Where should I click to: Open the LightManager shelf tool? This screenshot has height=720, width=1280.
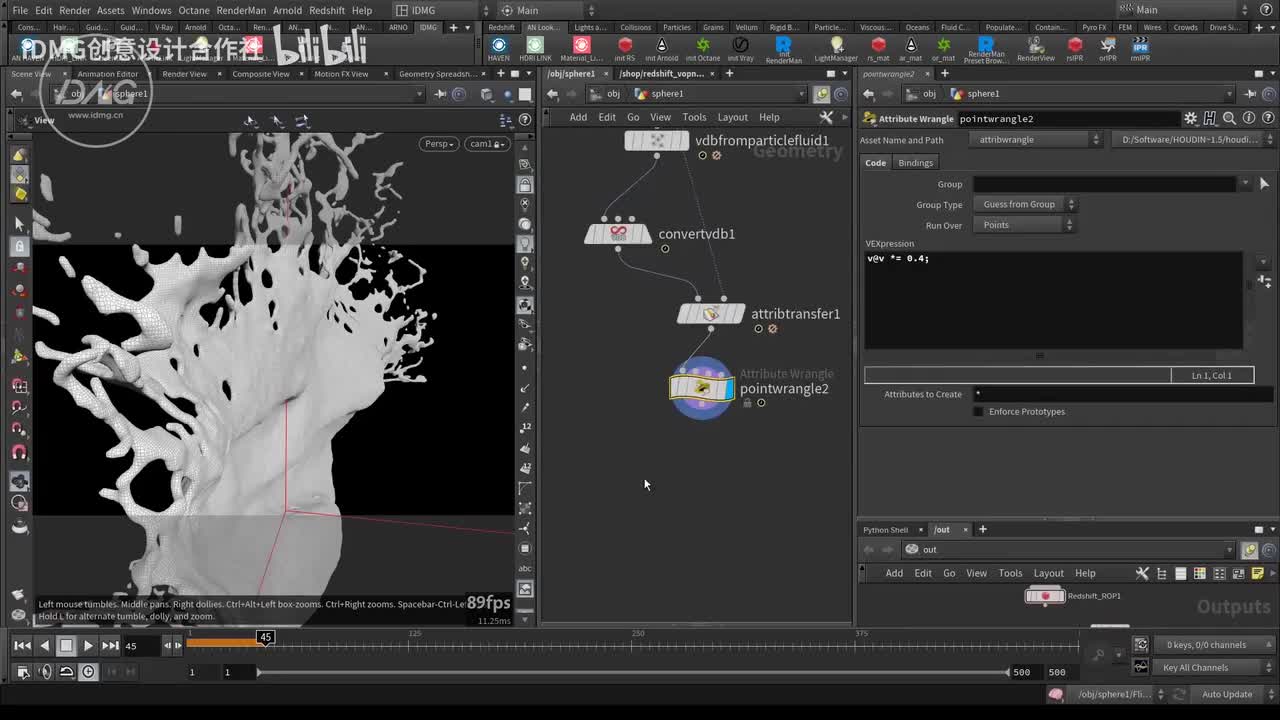click(x=836, y=47)
